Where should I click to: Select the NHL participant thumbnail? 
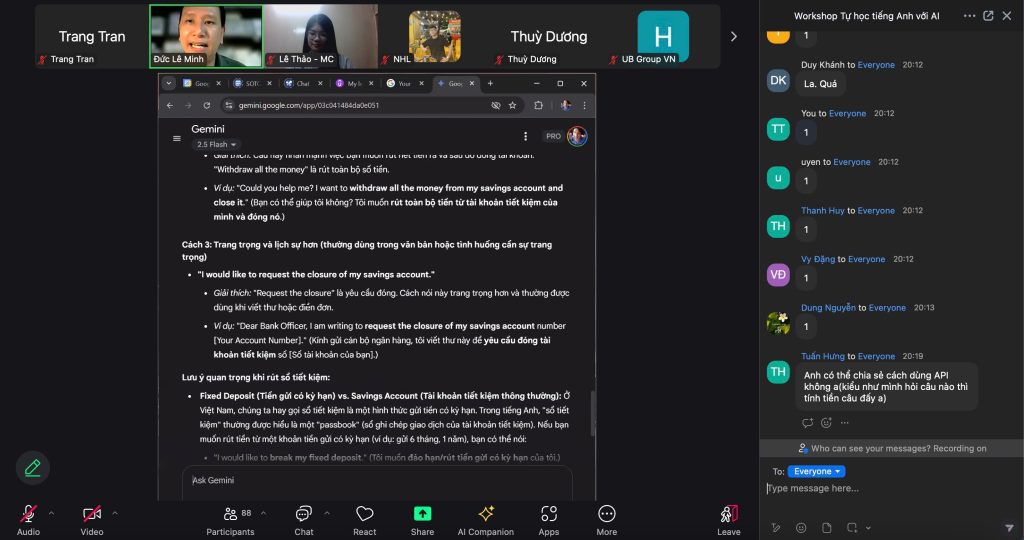pos(434,36)
